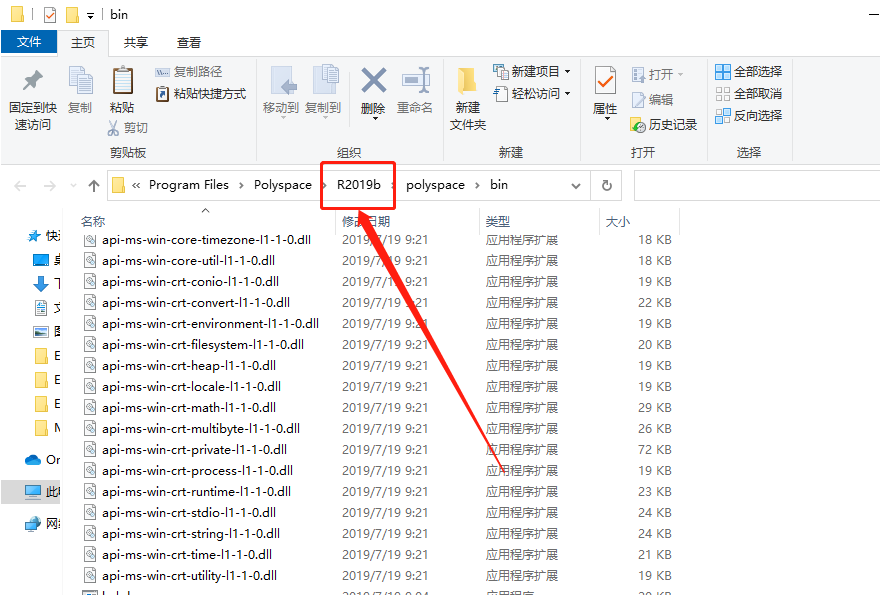Create a New folder (新建文件夹)
Viewport: 880px width, 595px height.
[468, 99]
